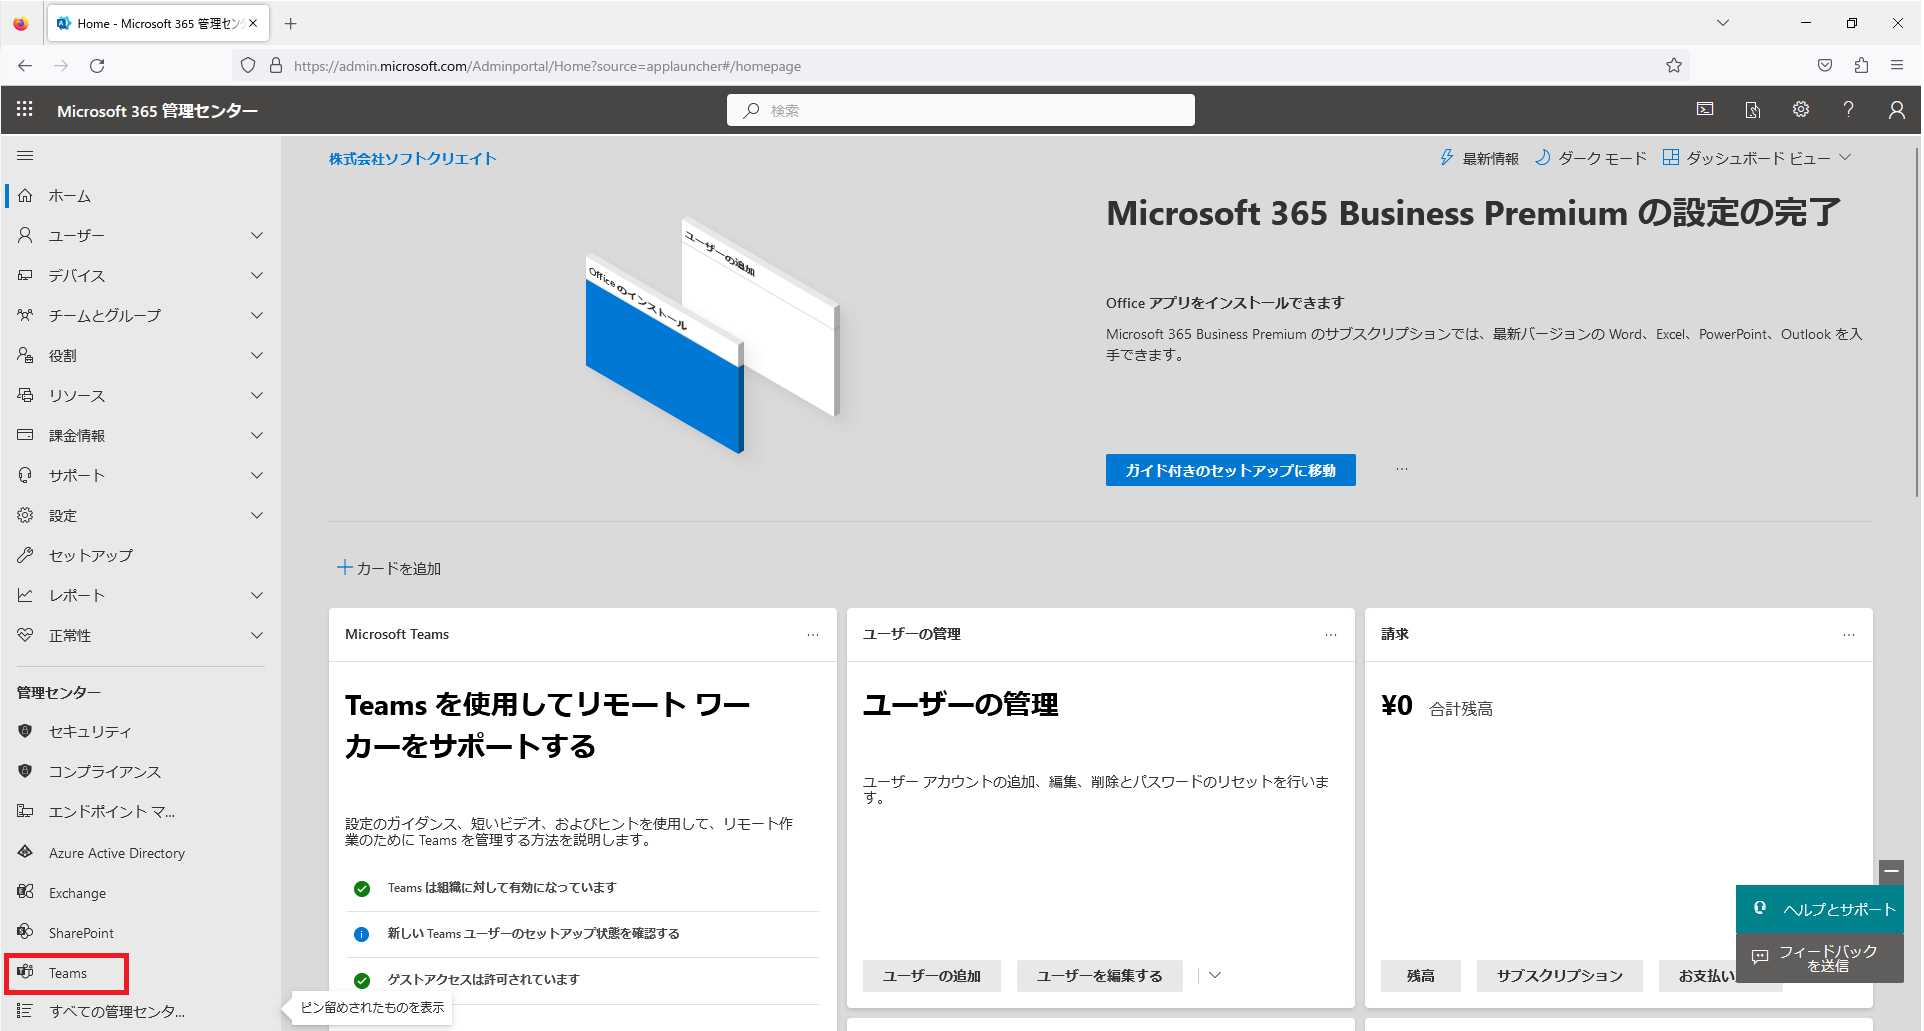Click ガイド付きのセットアップに移動 button
Image resolution: width=1924 pixels, height=1031 pixels.
pyautogui.click(x=1230, y=470)
